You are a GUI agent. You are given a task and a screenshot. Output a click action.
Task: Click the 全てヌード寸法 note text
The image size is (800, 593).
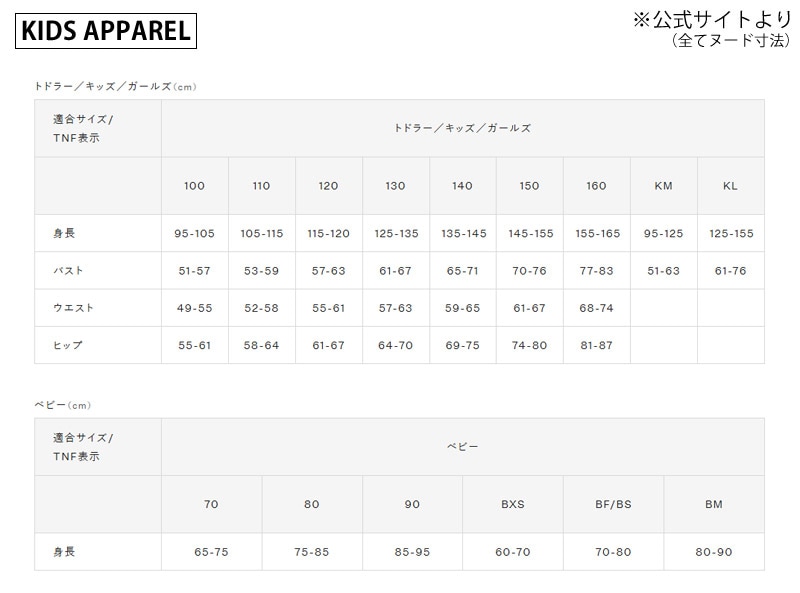click(x=729, y=42)
